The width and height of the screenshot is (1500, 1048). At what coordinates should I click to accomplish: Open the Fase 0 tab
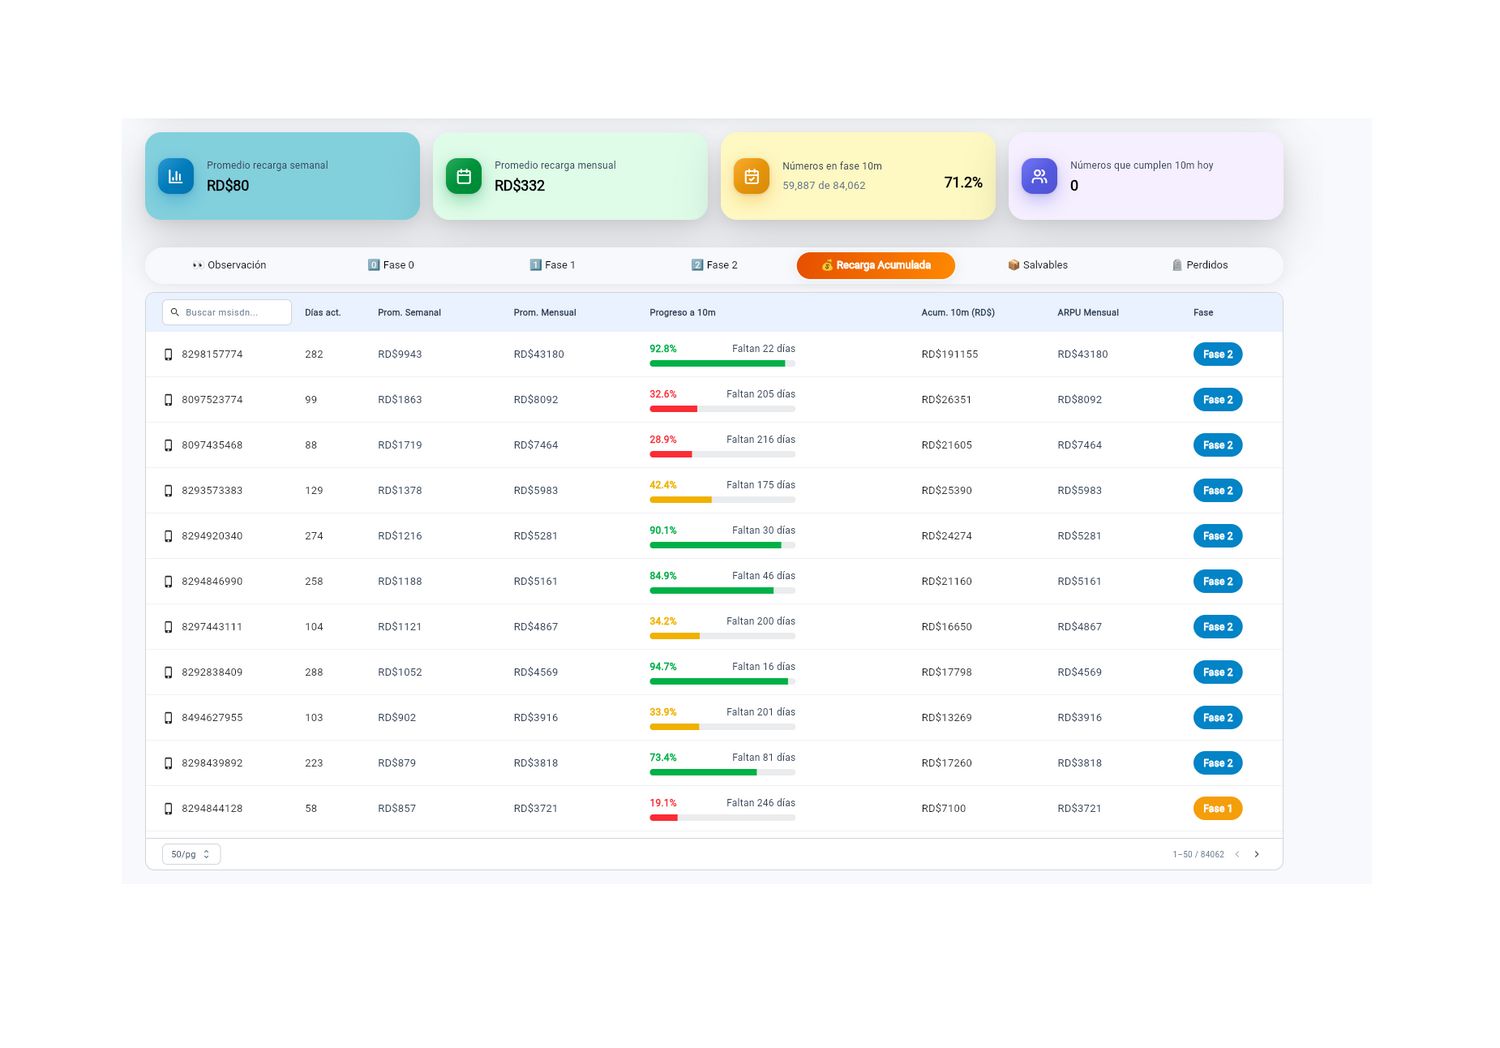391,266
